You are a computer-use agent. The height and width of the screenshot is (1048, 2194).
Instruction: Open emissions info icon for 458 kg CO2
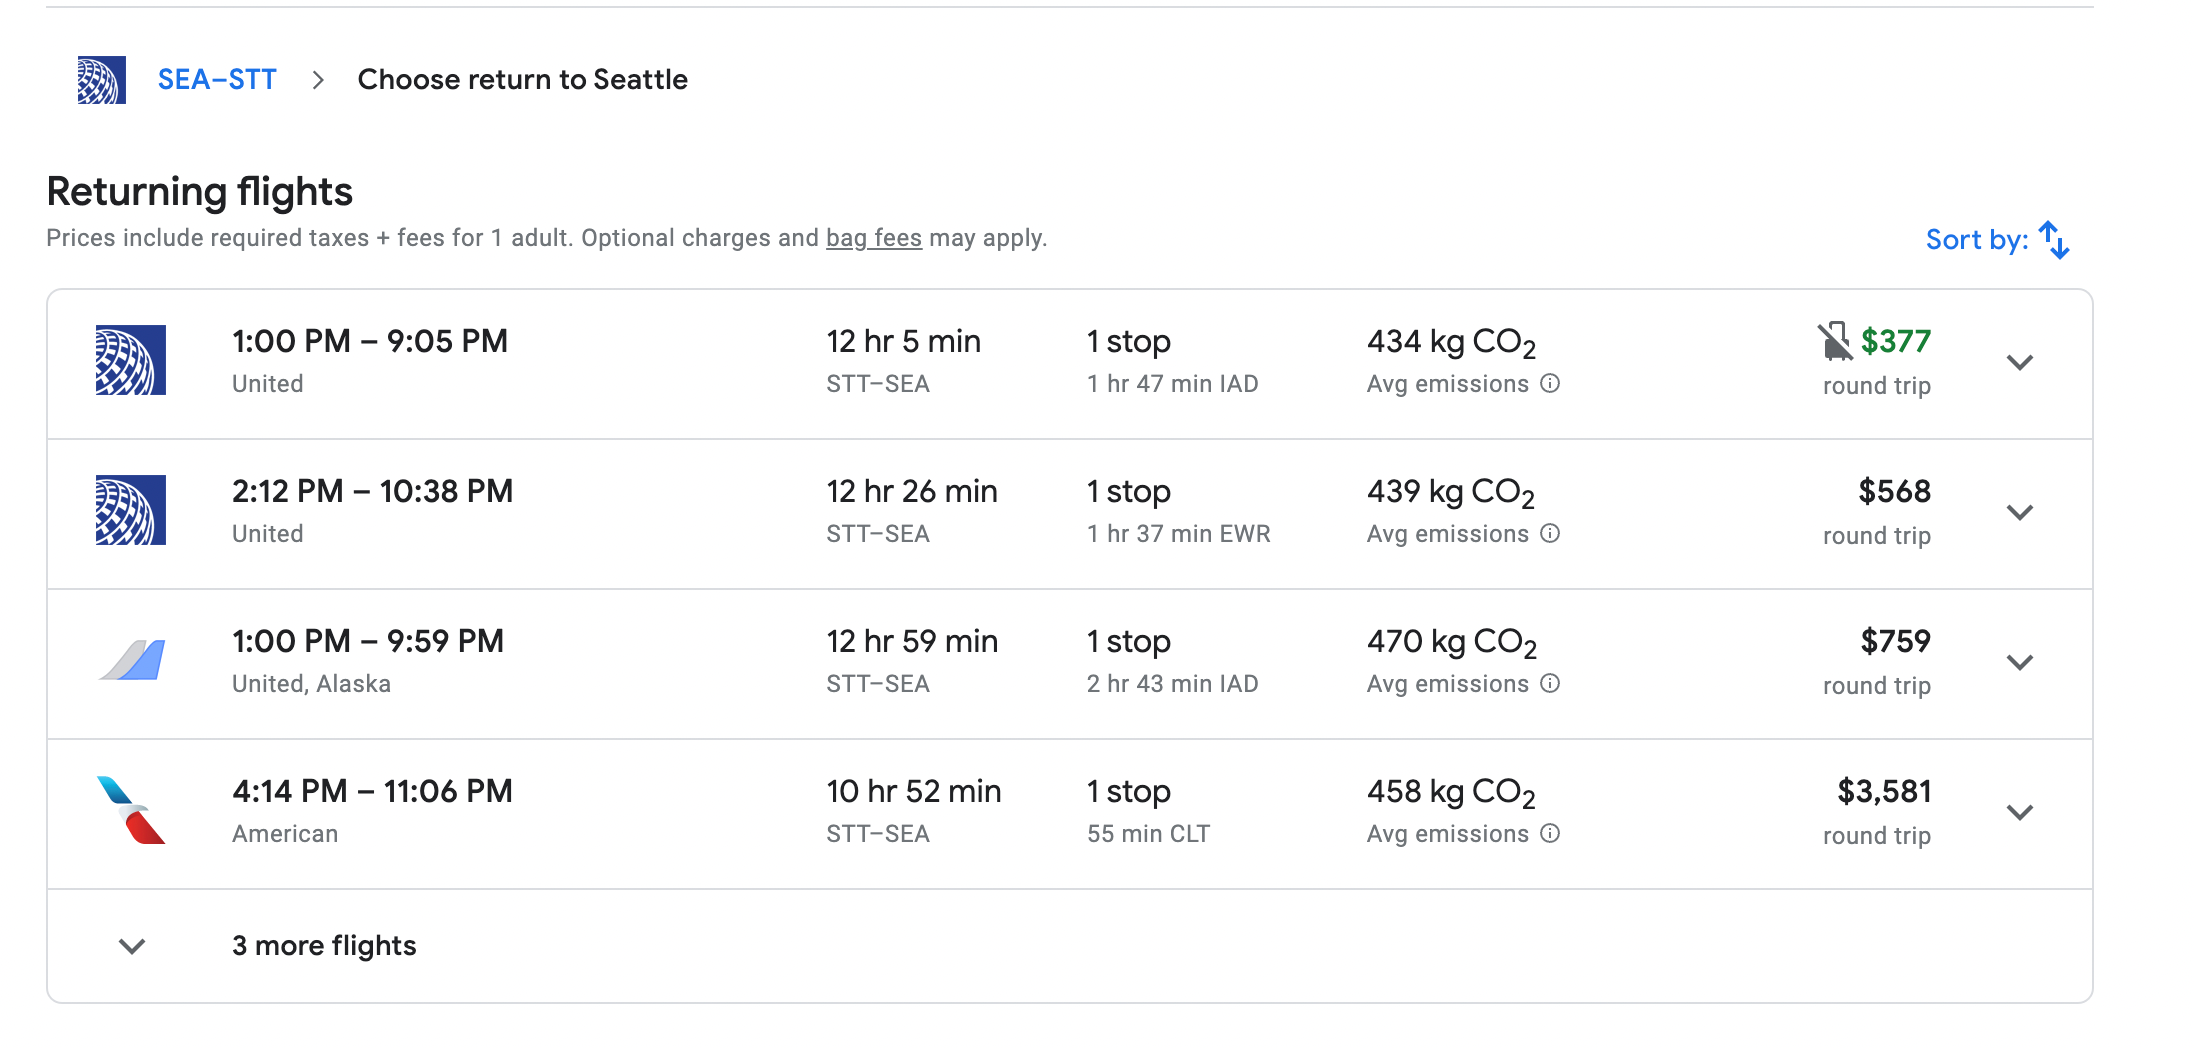point(1550,834)
